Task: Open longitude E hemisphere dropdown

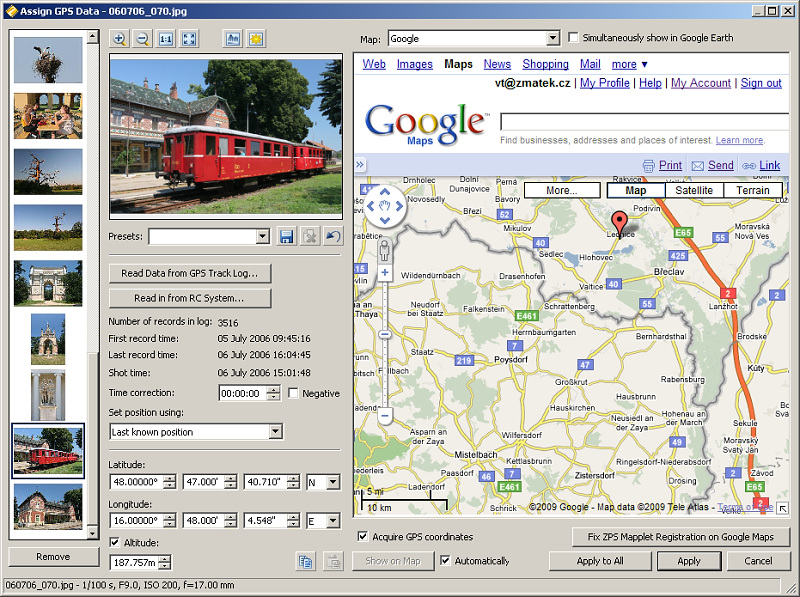Action: pos(333,521)
